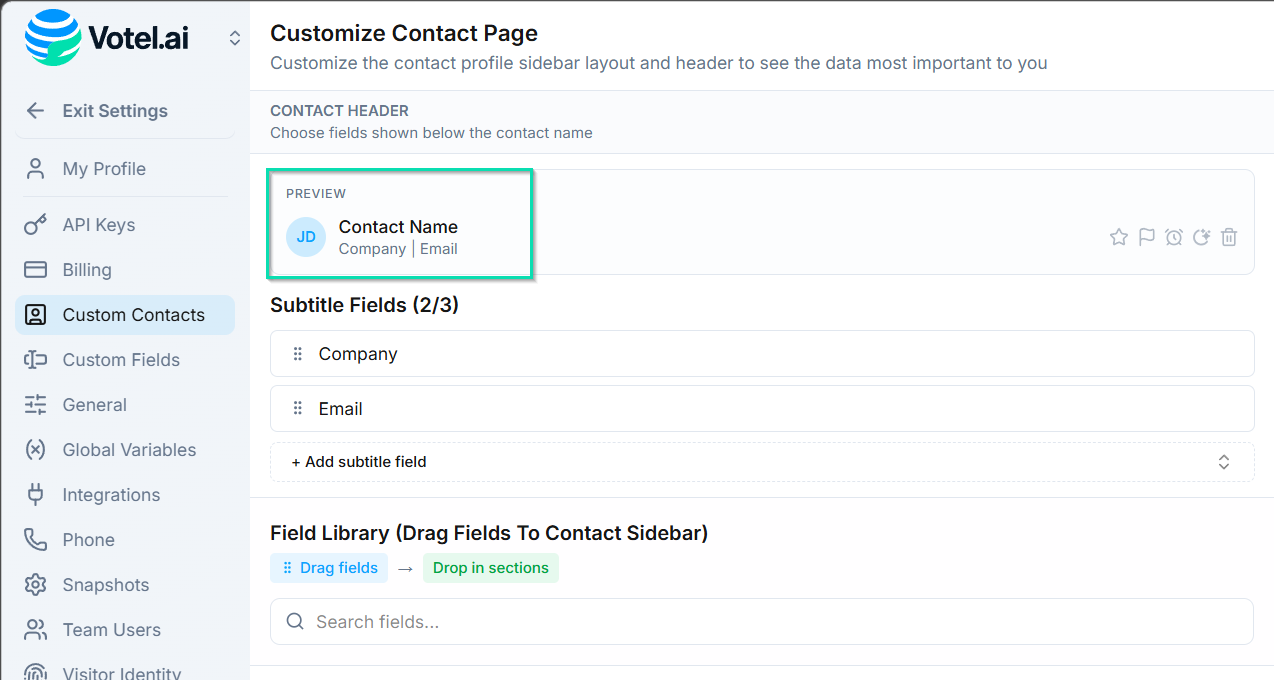Click the Search fields input box
The height and width of the screenshot is (680, 1274).
[x=760, y=622]
